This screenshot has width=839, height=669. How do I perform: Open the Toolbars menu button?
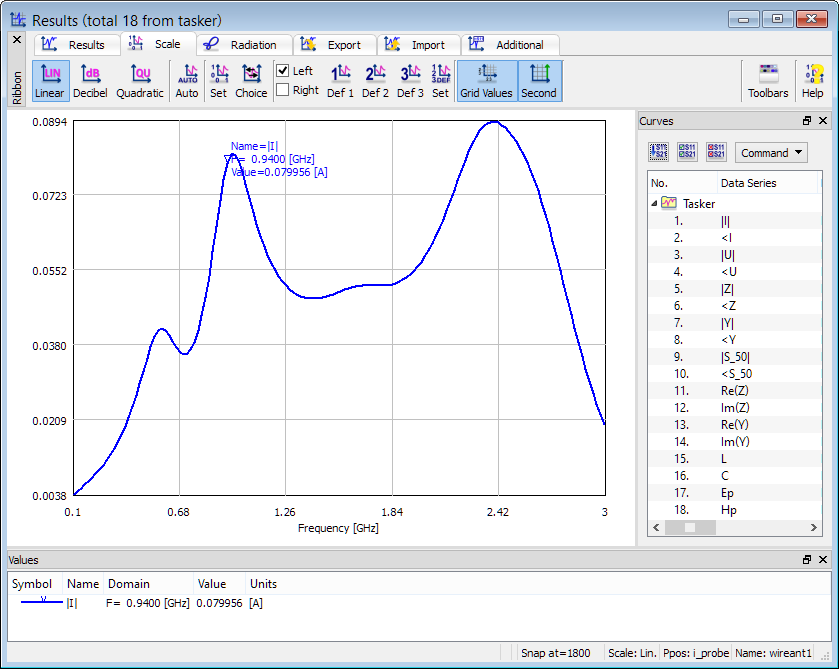768,80
